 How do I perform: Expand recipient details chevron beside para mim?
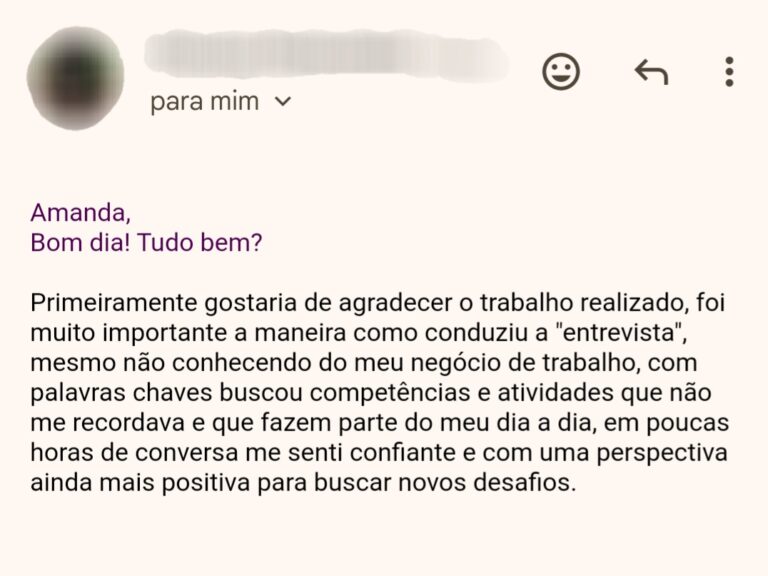coord(283,102)
